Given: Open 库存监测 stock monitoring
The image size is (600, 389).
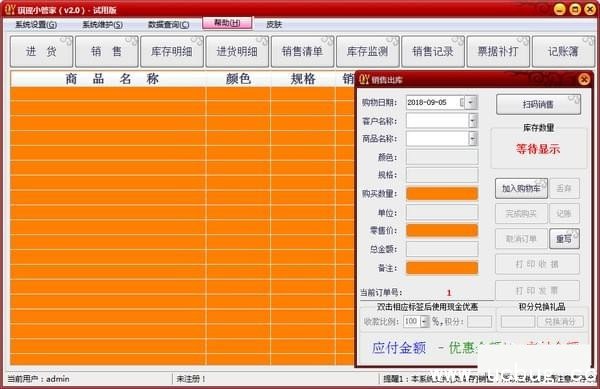Looking at the screenshot, I should click(x=368, y=51).
